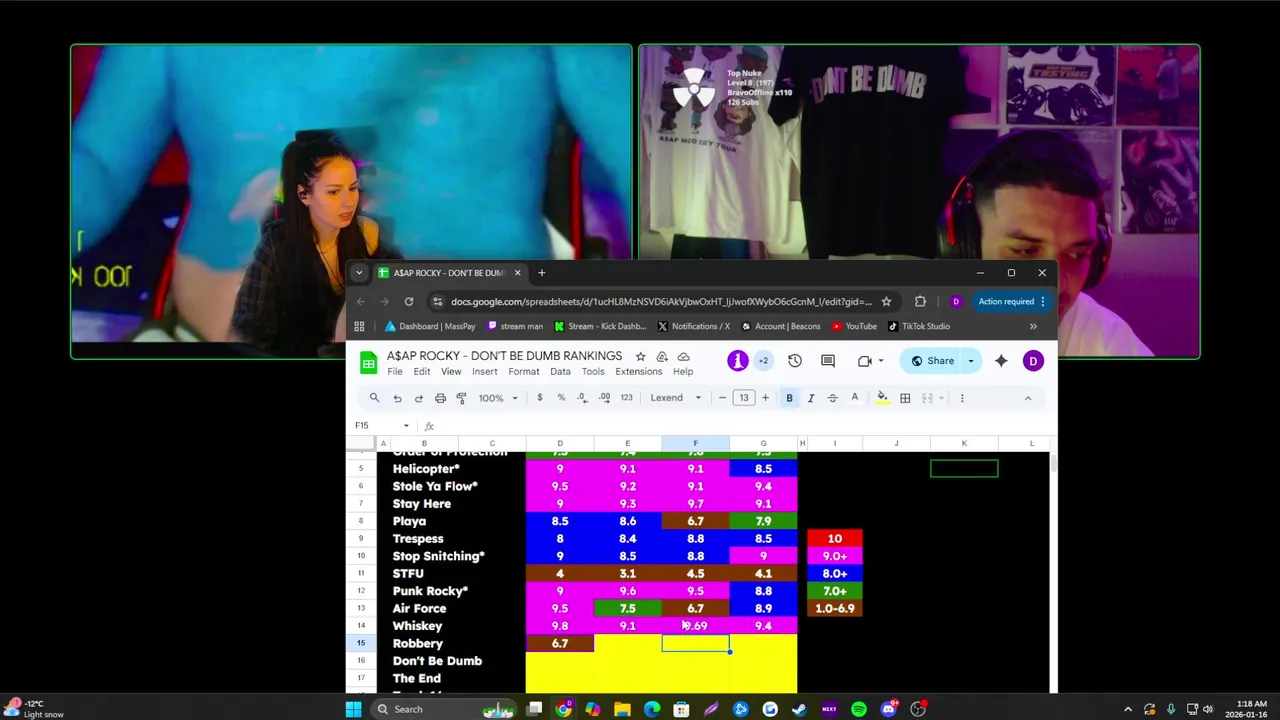The image size is (1280, 720).
Task: Open the Google Sheets home icon
Action: 368,363
